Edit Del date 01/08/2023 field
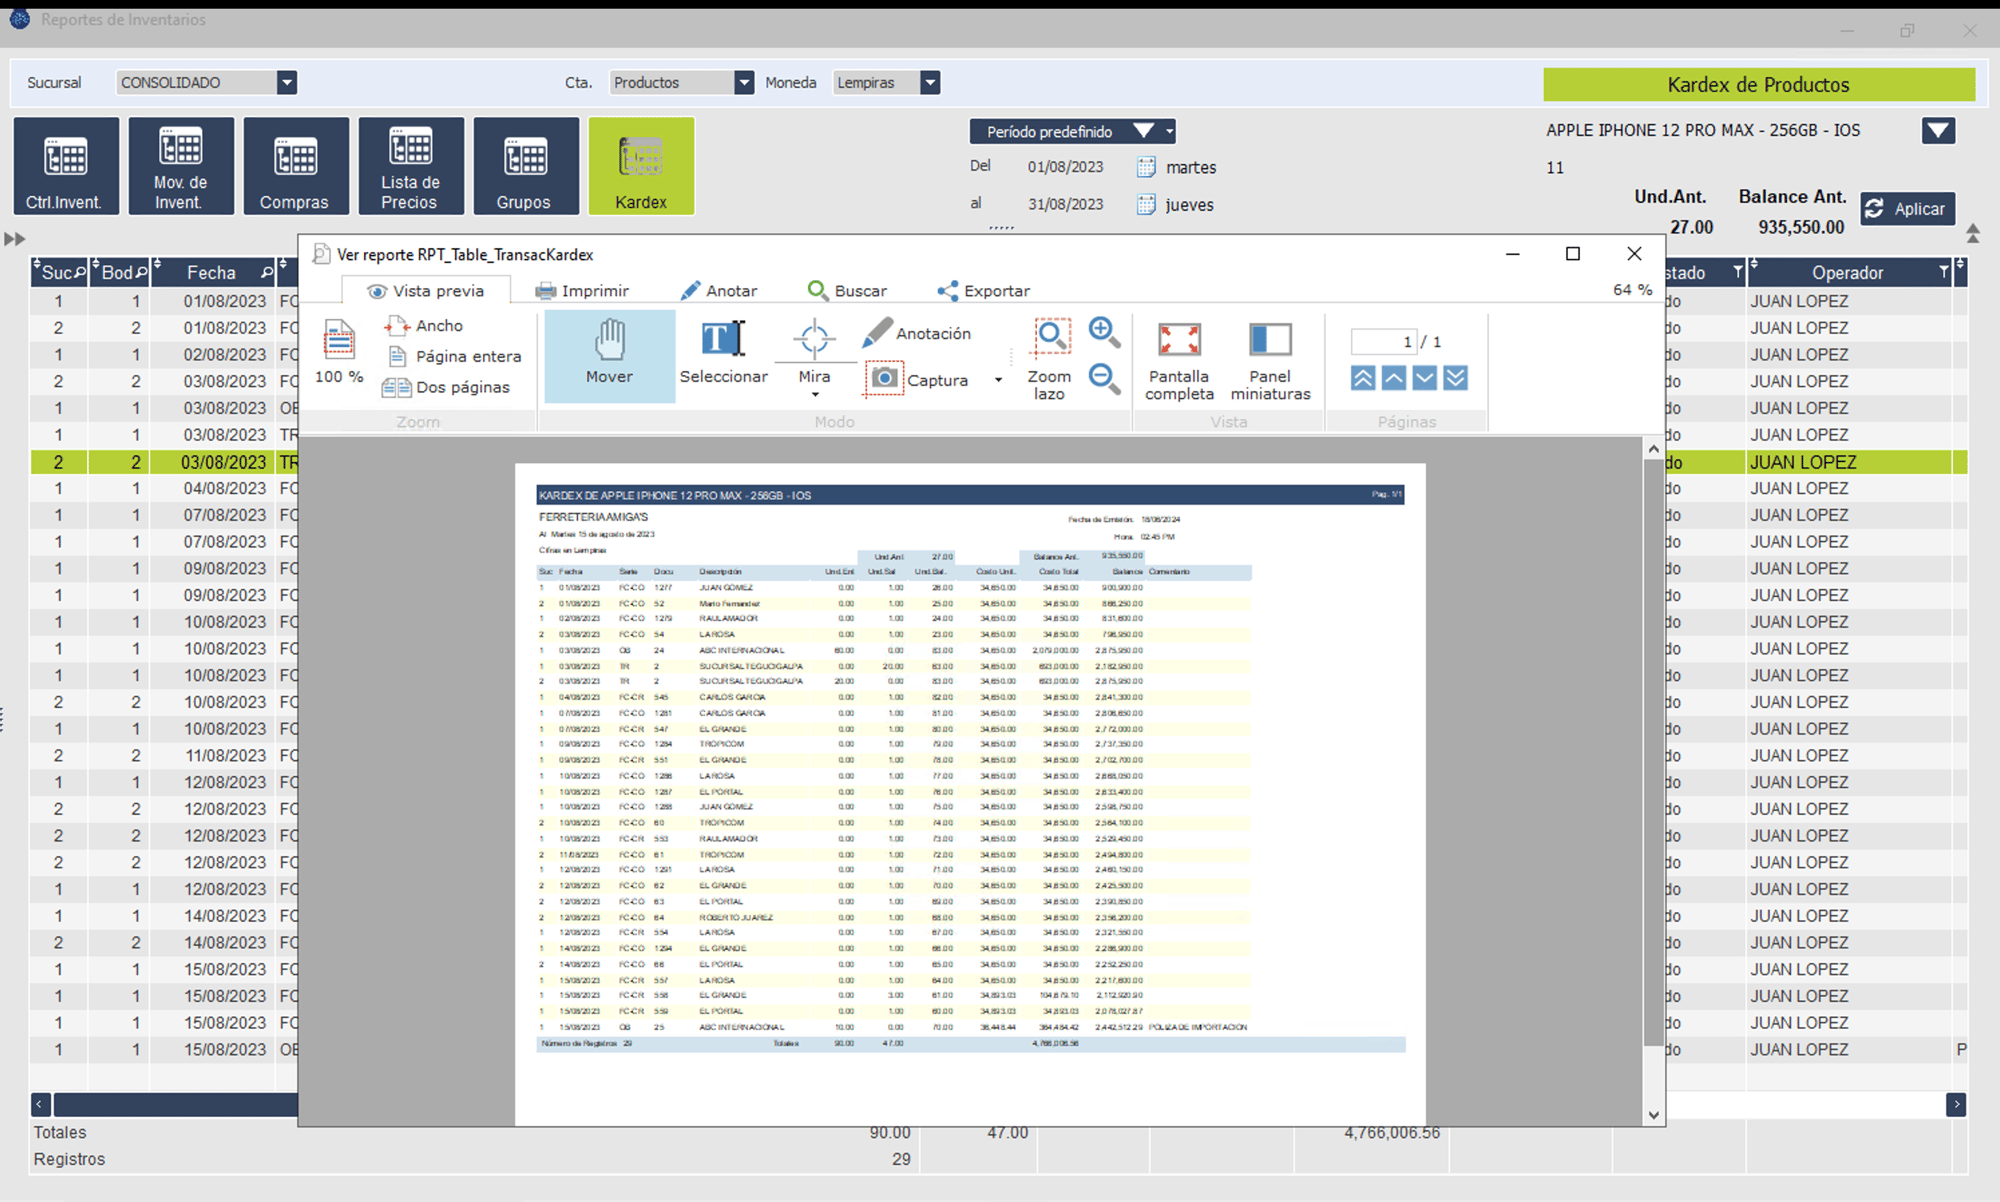 [1065, 167]
